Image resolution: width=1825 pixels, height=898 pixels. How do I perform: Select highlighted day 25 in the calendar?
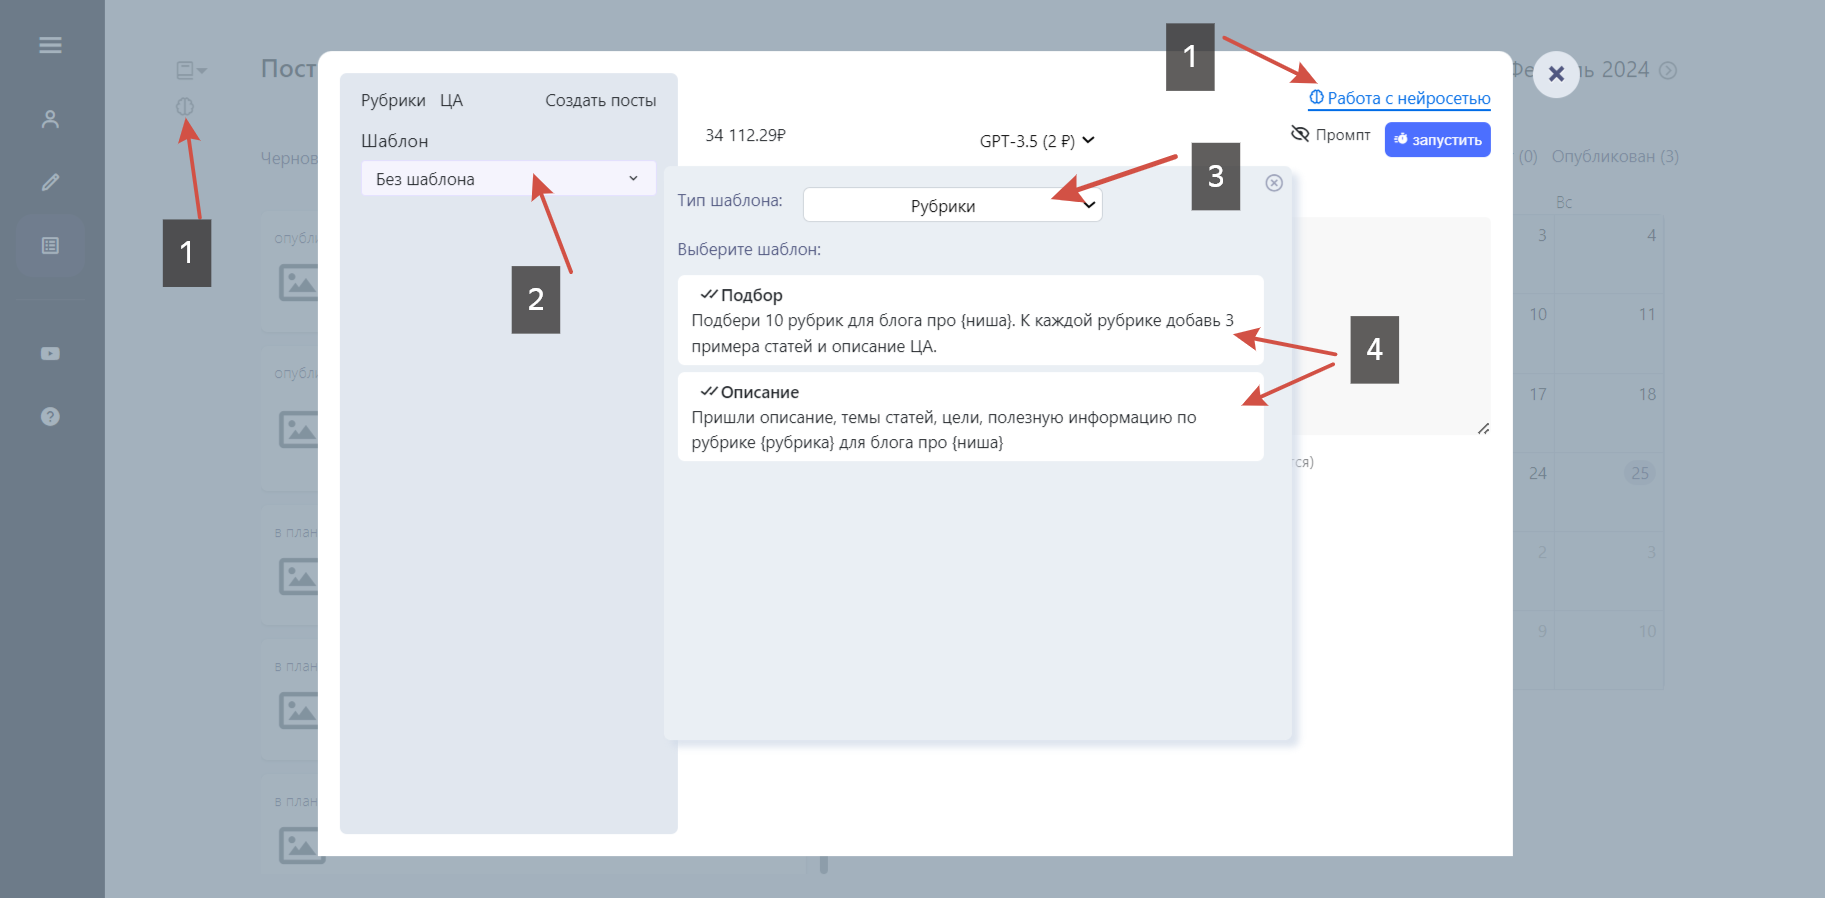(x=1640, y=473)
